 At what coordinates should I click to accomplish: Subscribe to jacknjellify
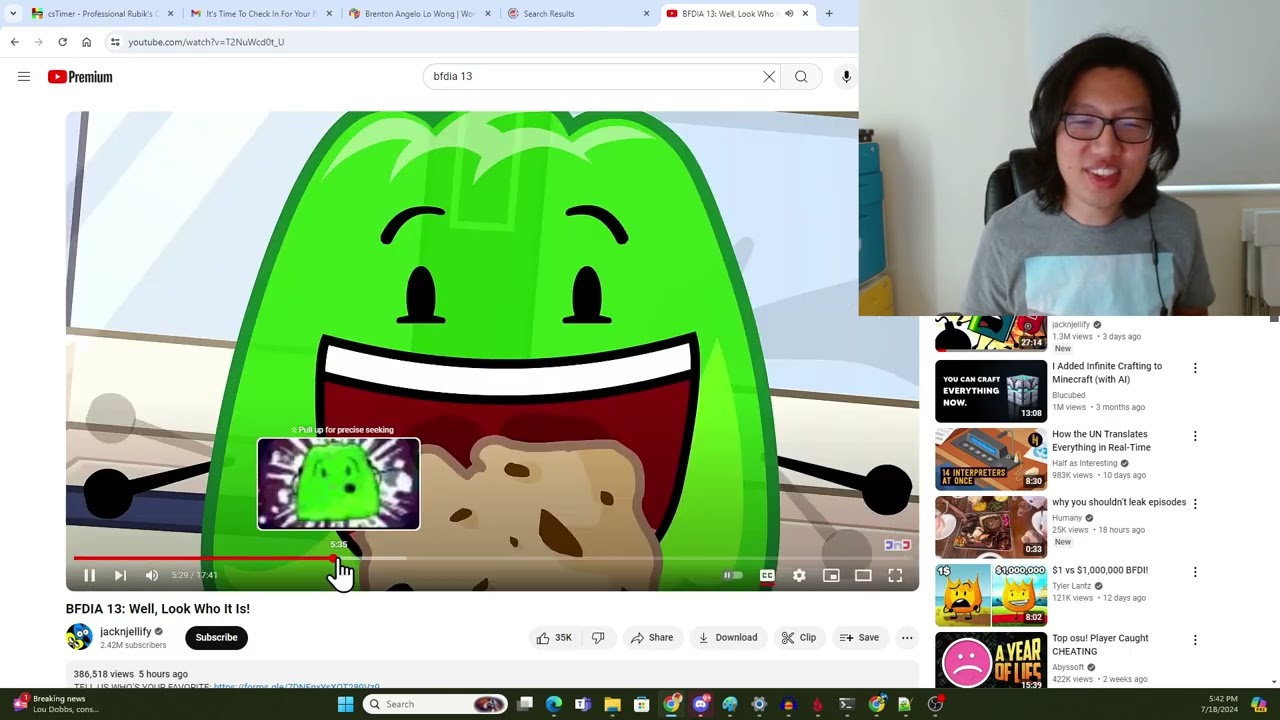(x=216, y=638)
